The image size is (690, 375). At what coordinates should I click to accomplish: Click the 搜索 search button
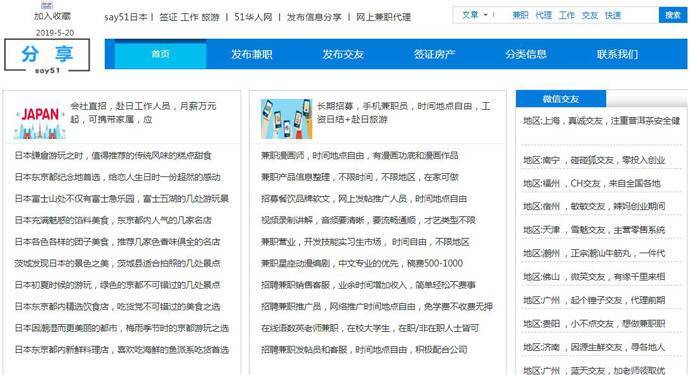coord(673,15)
